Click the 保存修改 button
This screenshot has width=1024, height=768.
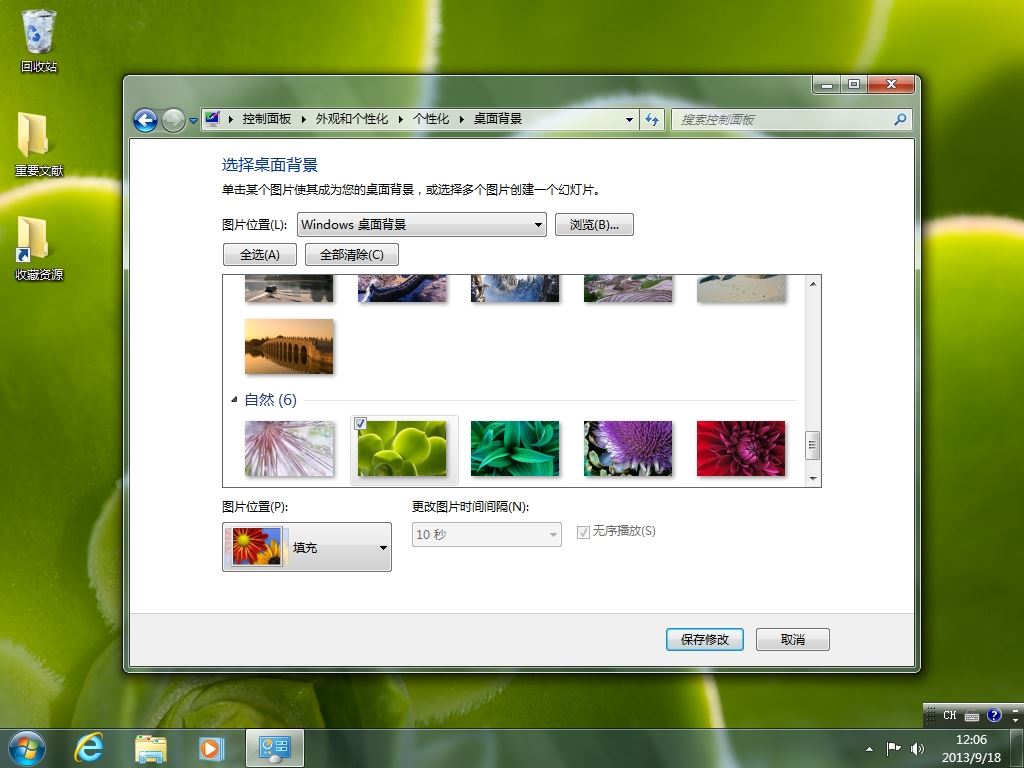point(705,640)
